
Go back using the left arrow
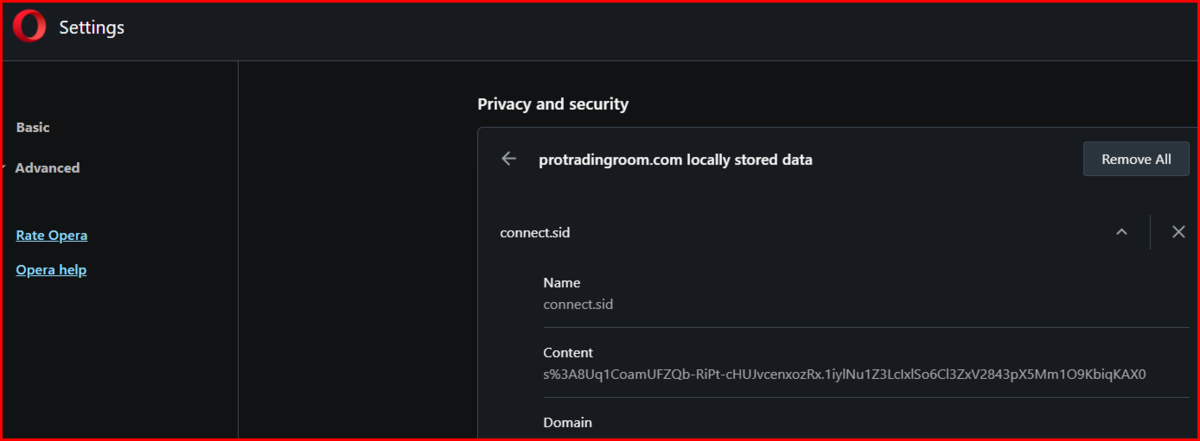(x=509, y=159)
